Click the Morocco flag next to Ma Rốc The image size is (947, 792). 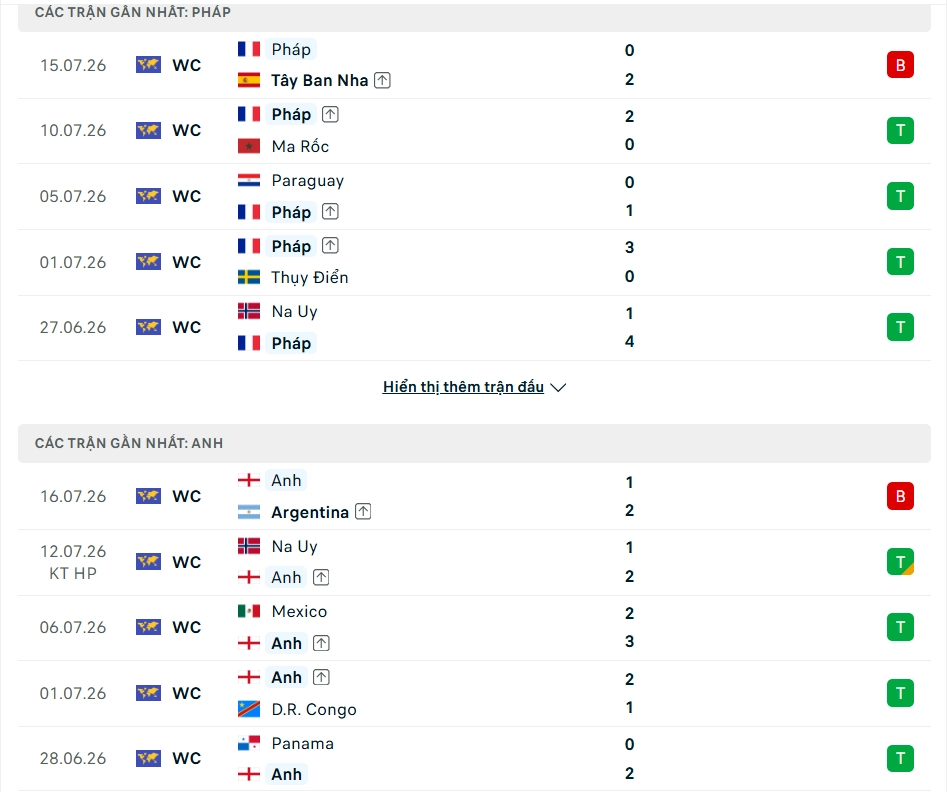click(x=249, y=146)
